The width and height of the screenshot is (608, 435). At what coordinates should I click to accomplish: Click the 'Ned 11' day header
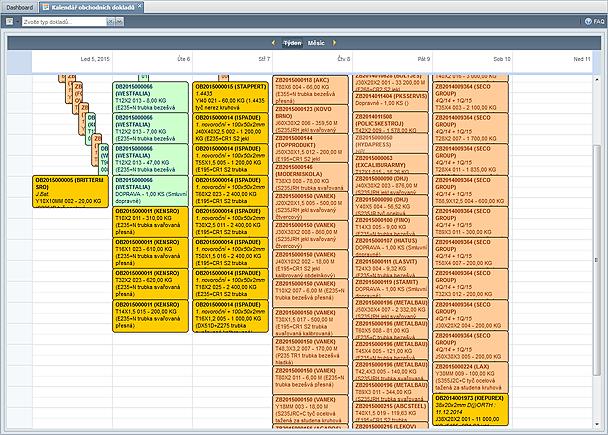tap(582, 59)
